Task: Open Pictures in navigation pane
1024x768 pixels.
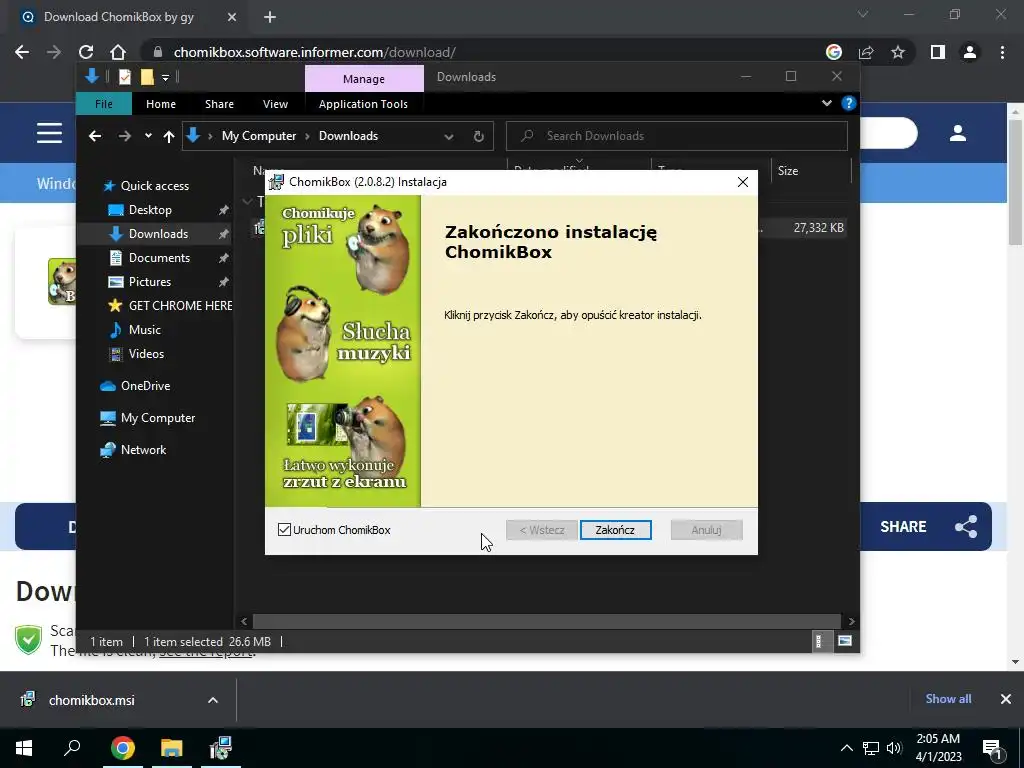Action: [x=150, y=282]
